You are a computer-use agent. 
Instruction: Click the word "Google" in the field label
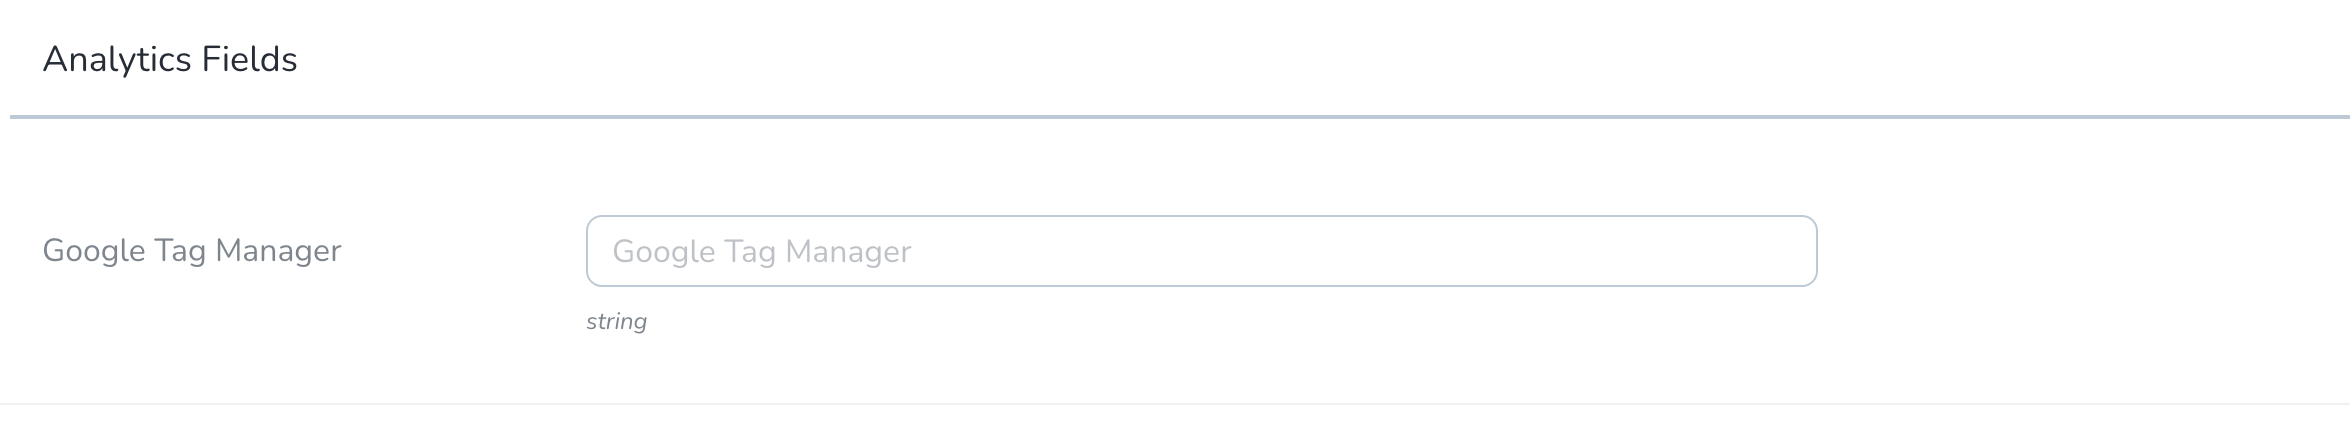94,250
